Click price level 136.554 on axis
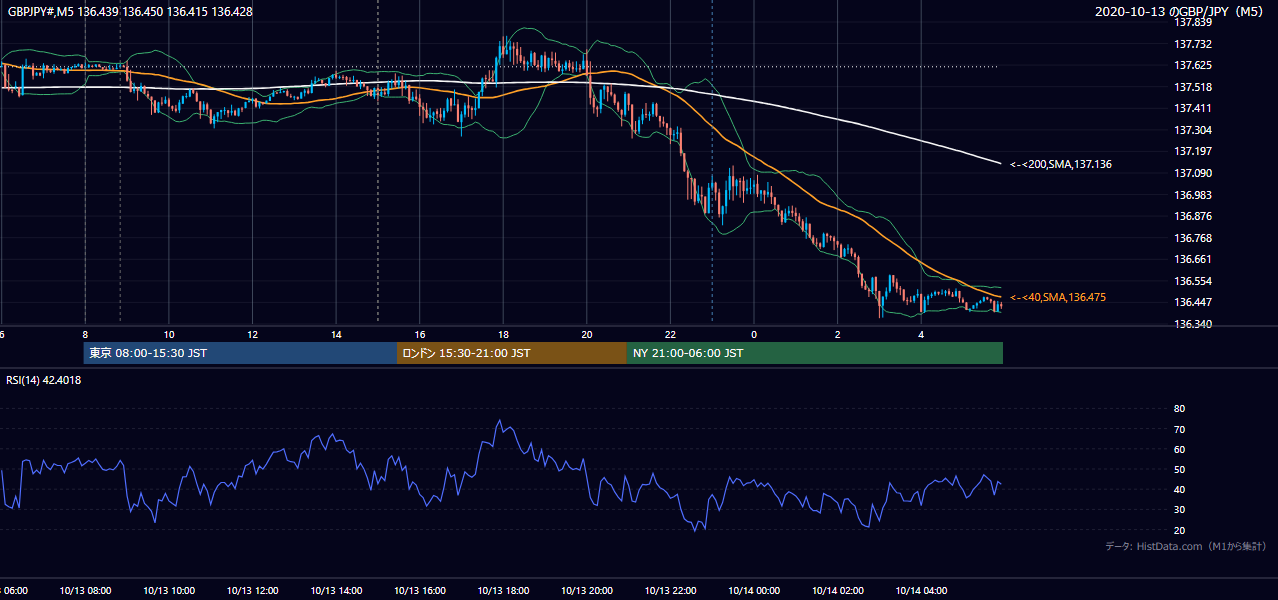1278x600 pixels. pyautogui.click(x=1193, y=281)
